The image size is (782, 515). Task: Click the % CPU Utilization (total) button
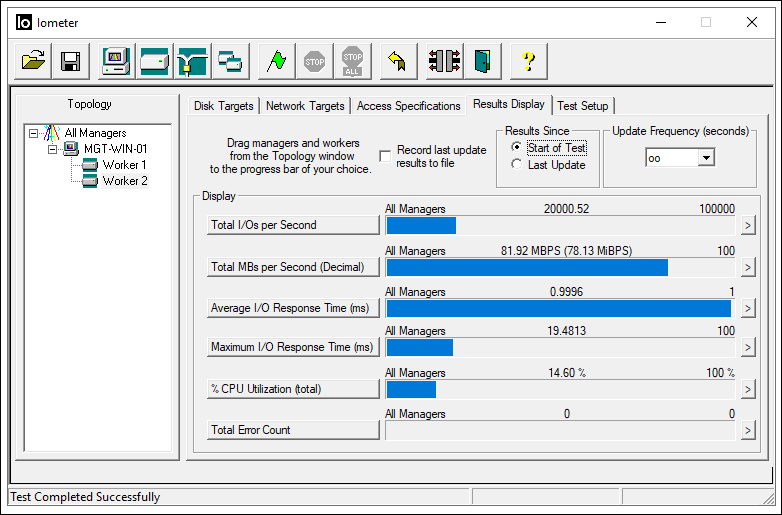click(x=292, y=389)
